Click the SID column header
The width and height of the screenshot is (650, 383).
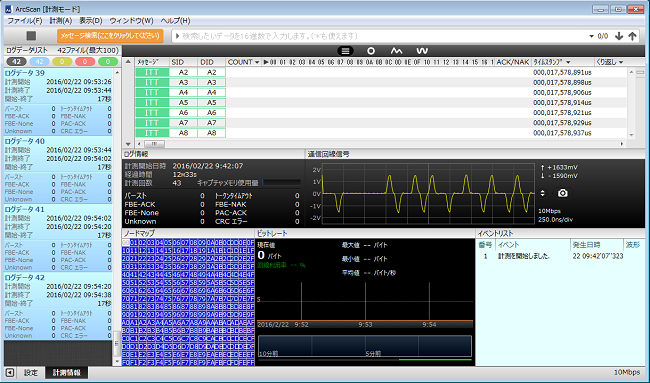[x=183, y=62]
